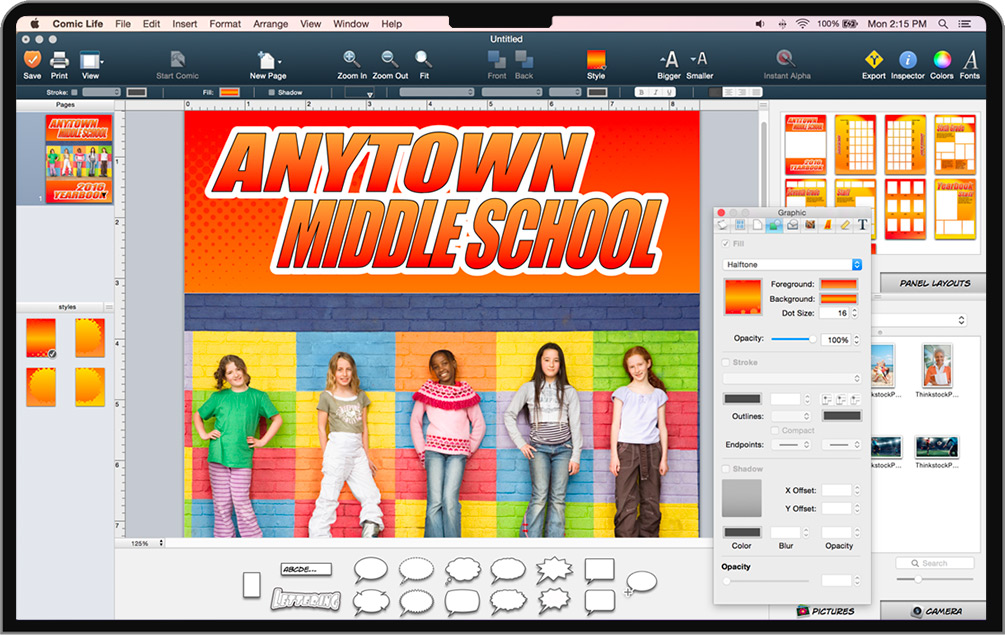1005x635 pixels.
Task: Open the Colors wheel icon
Action: [942, 60]
